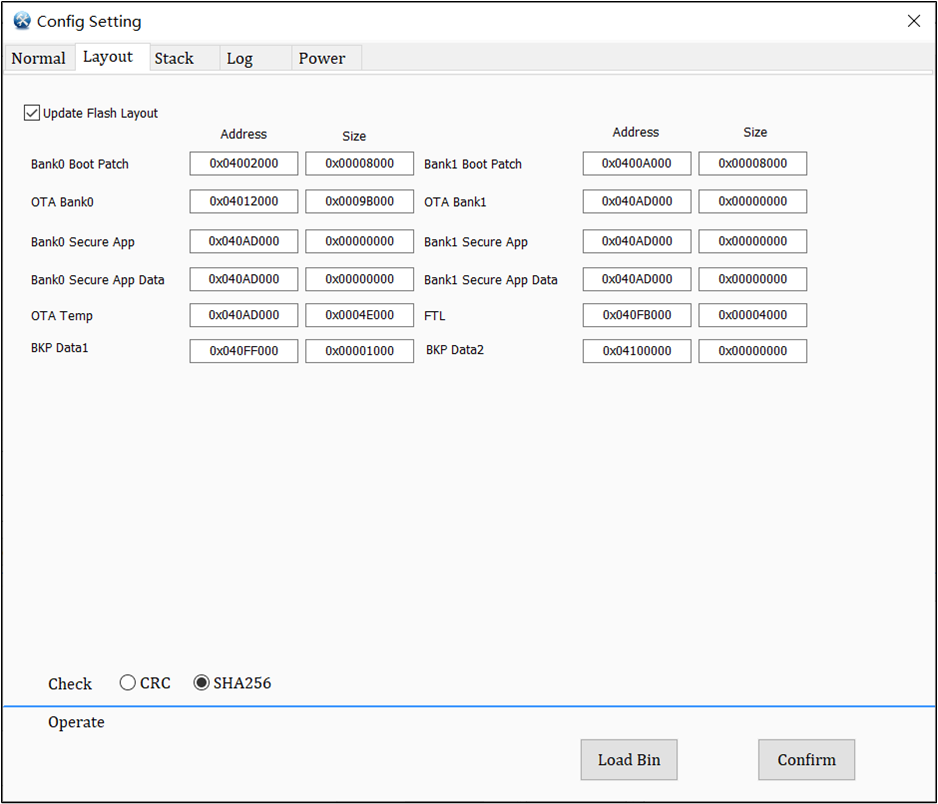Select the Bank1 Boot Patch address field
This screenshot has width=938, height=804.
pyautogui.click(x=636, y=163)
